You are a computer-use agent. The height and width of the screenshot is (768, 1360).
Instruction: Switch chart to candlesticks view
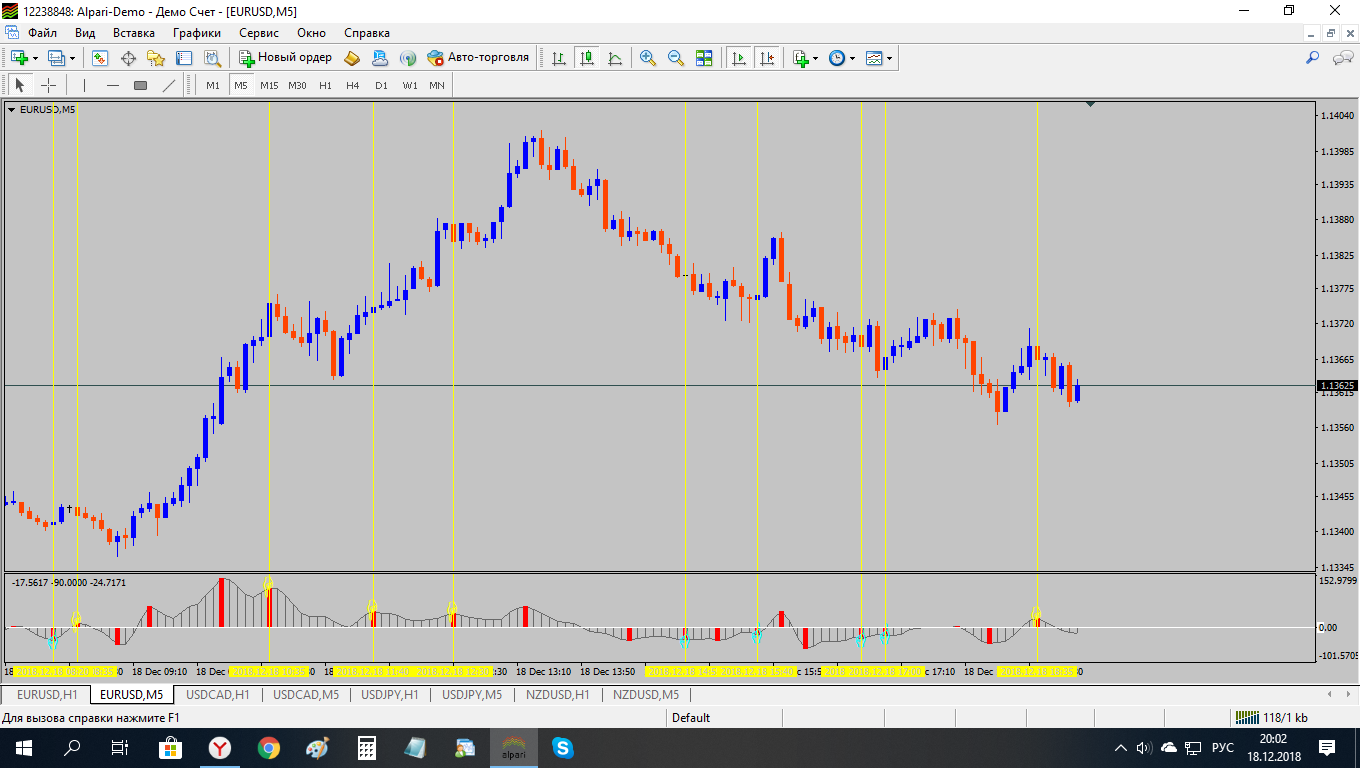(x=587, y=58)
